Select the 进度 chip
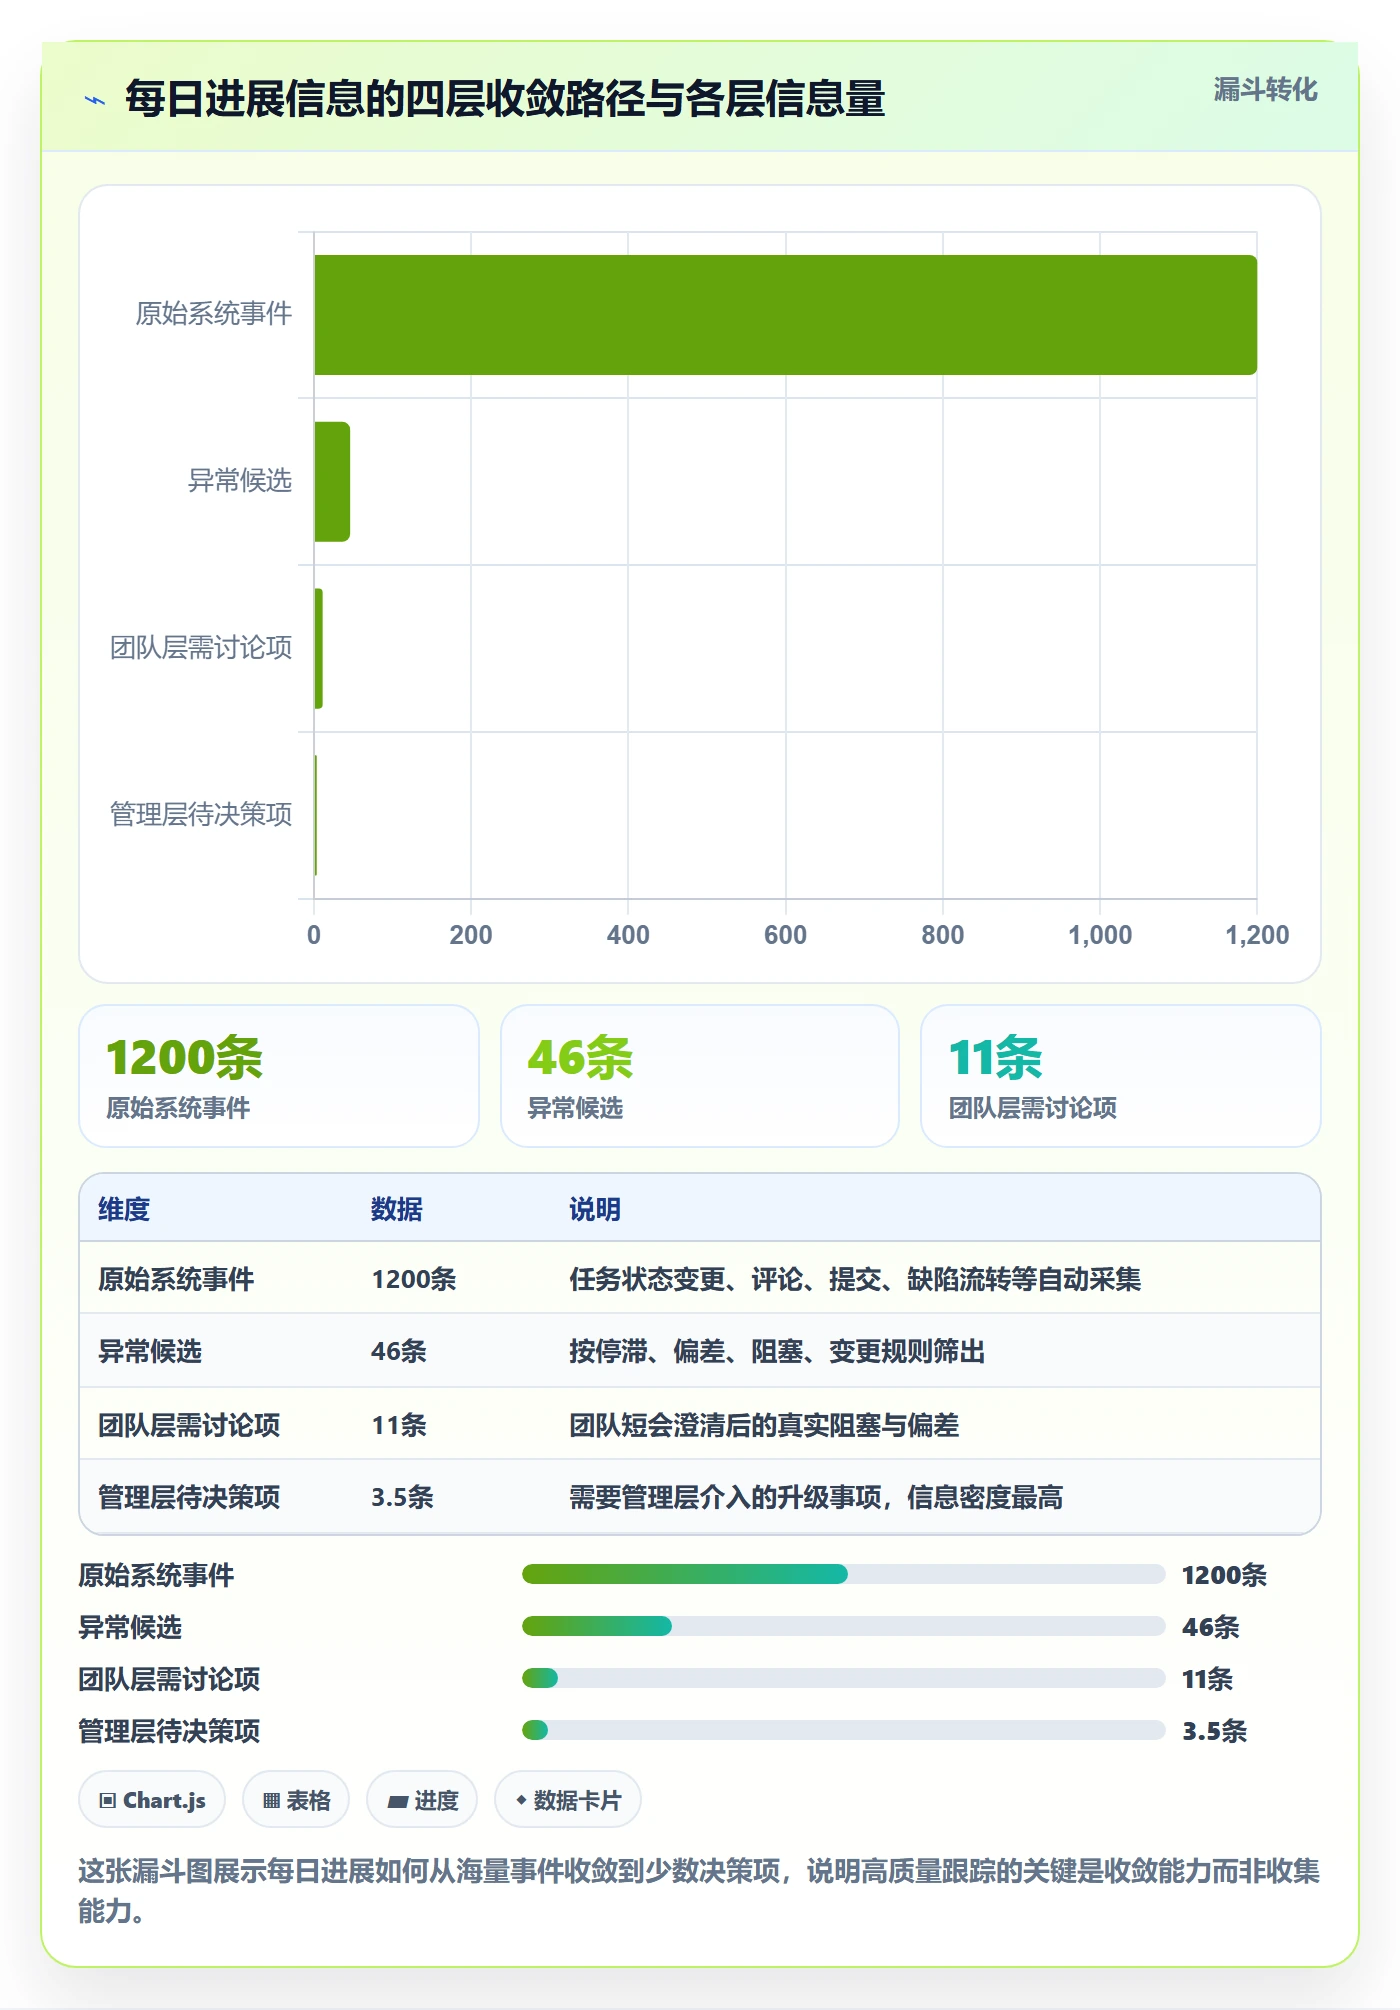1400x2010 pixels. click(422, 1800)
